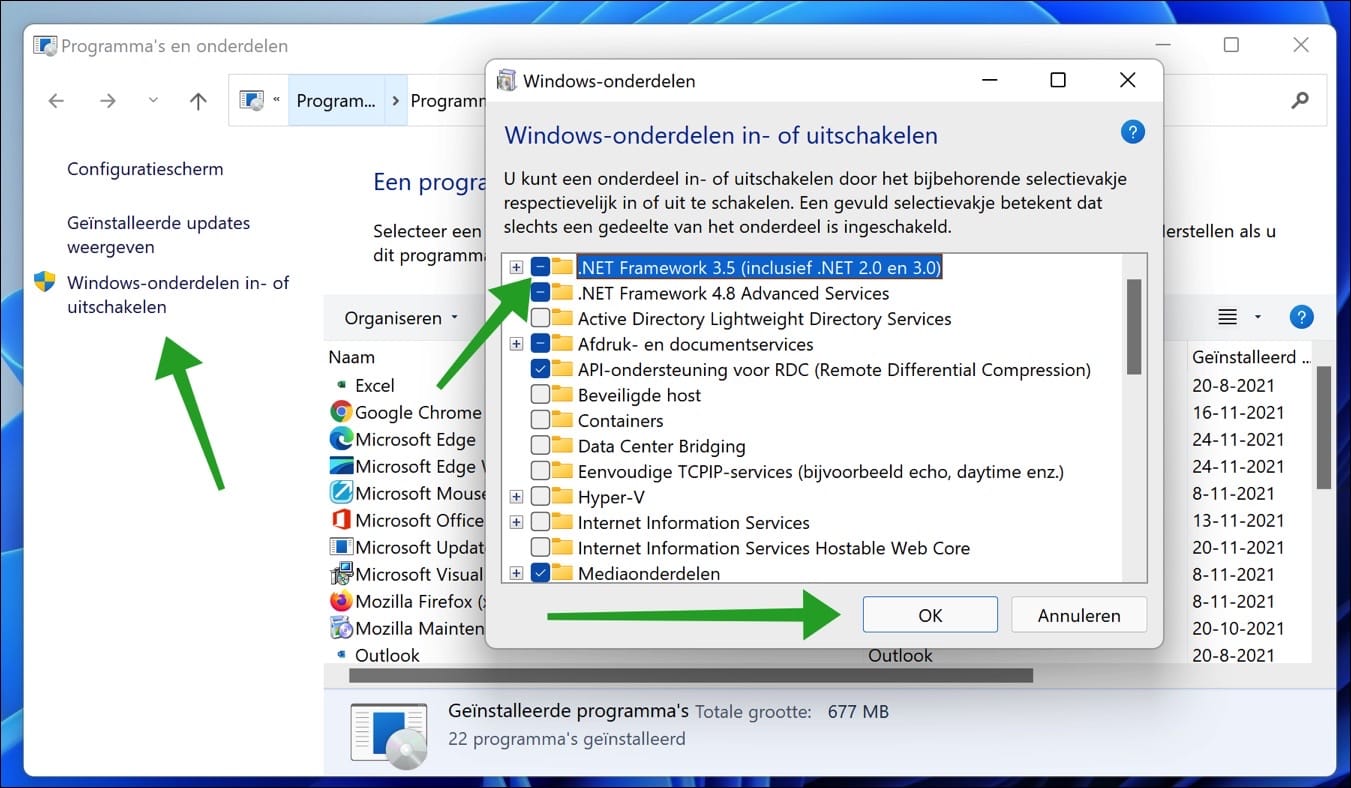Select the Excel entry in program list
This screenshot has height=788, width=1351.
(x=375, y=385)
